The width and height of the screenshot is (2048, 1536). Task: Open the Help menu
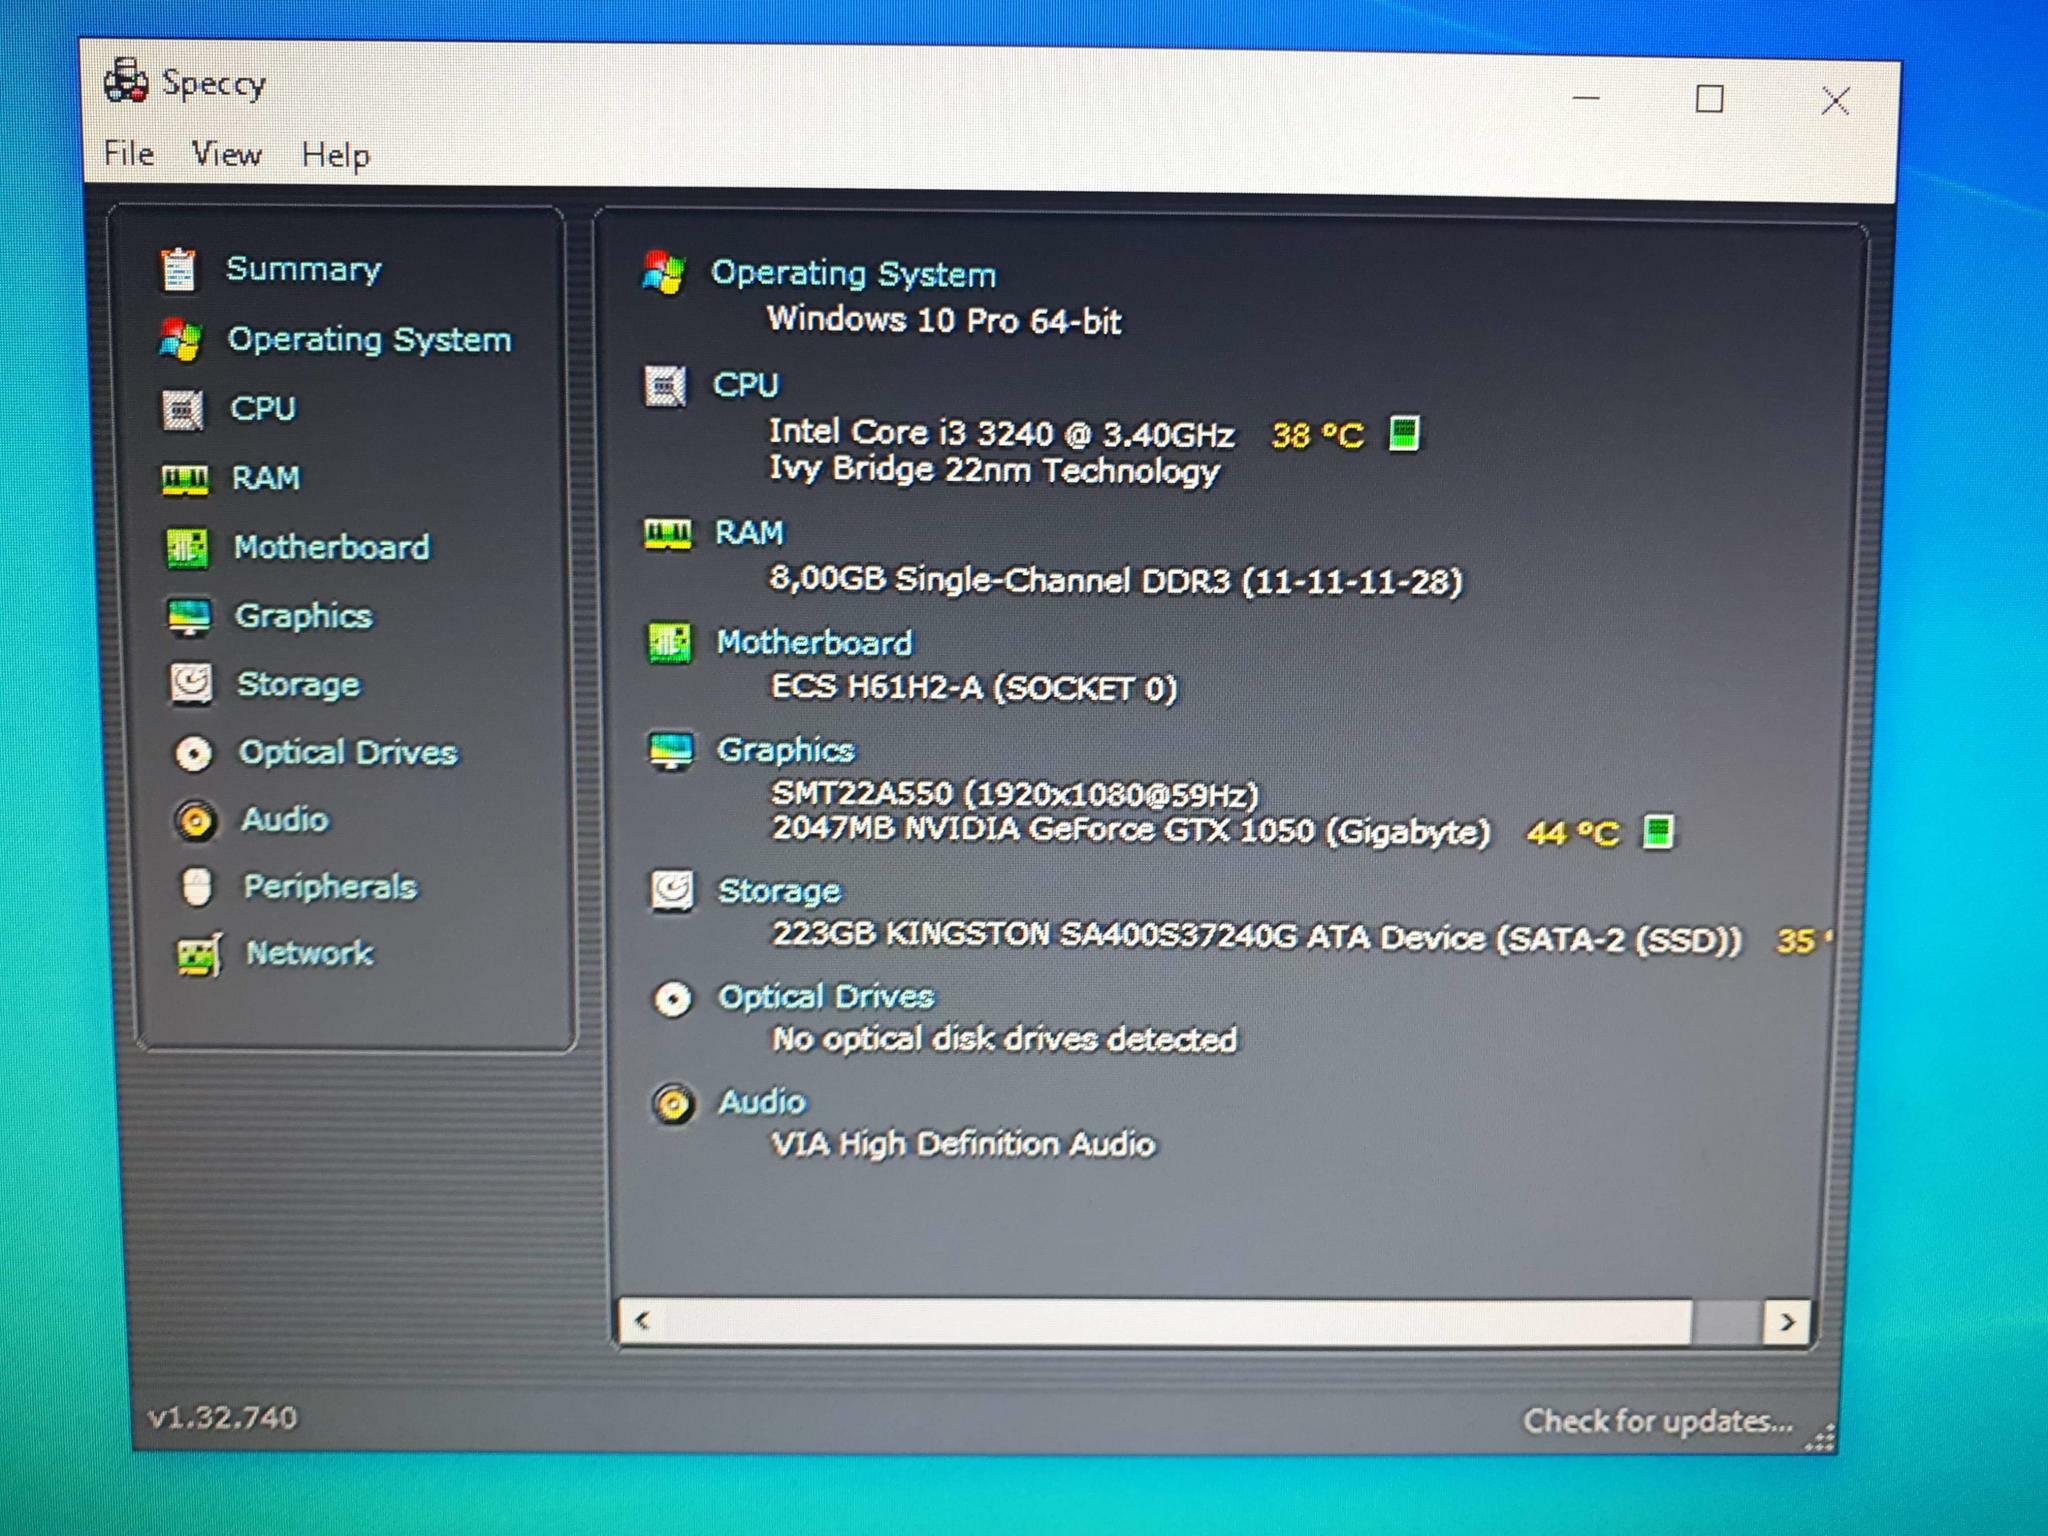336,156
